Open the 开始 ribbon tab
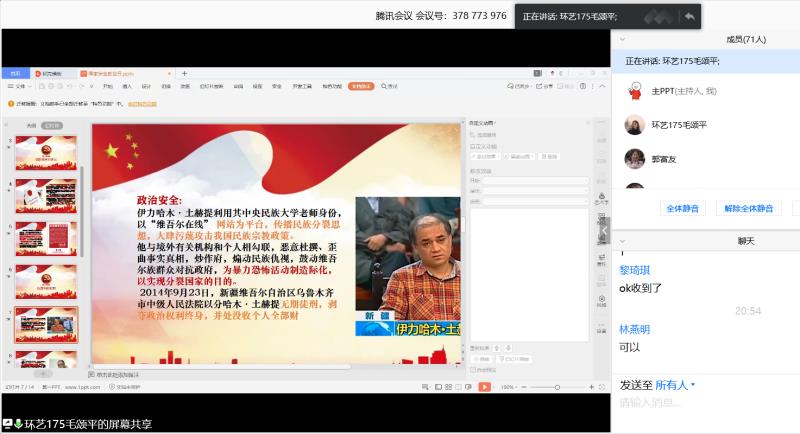This screenshot has width=800, height=434. (108, 87)
